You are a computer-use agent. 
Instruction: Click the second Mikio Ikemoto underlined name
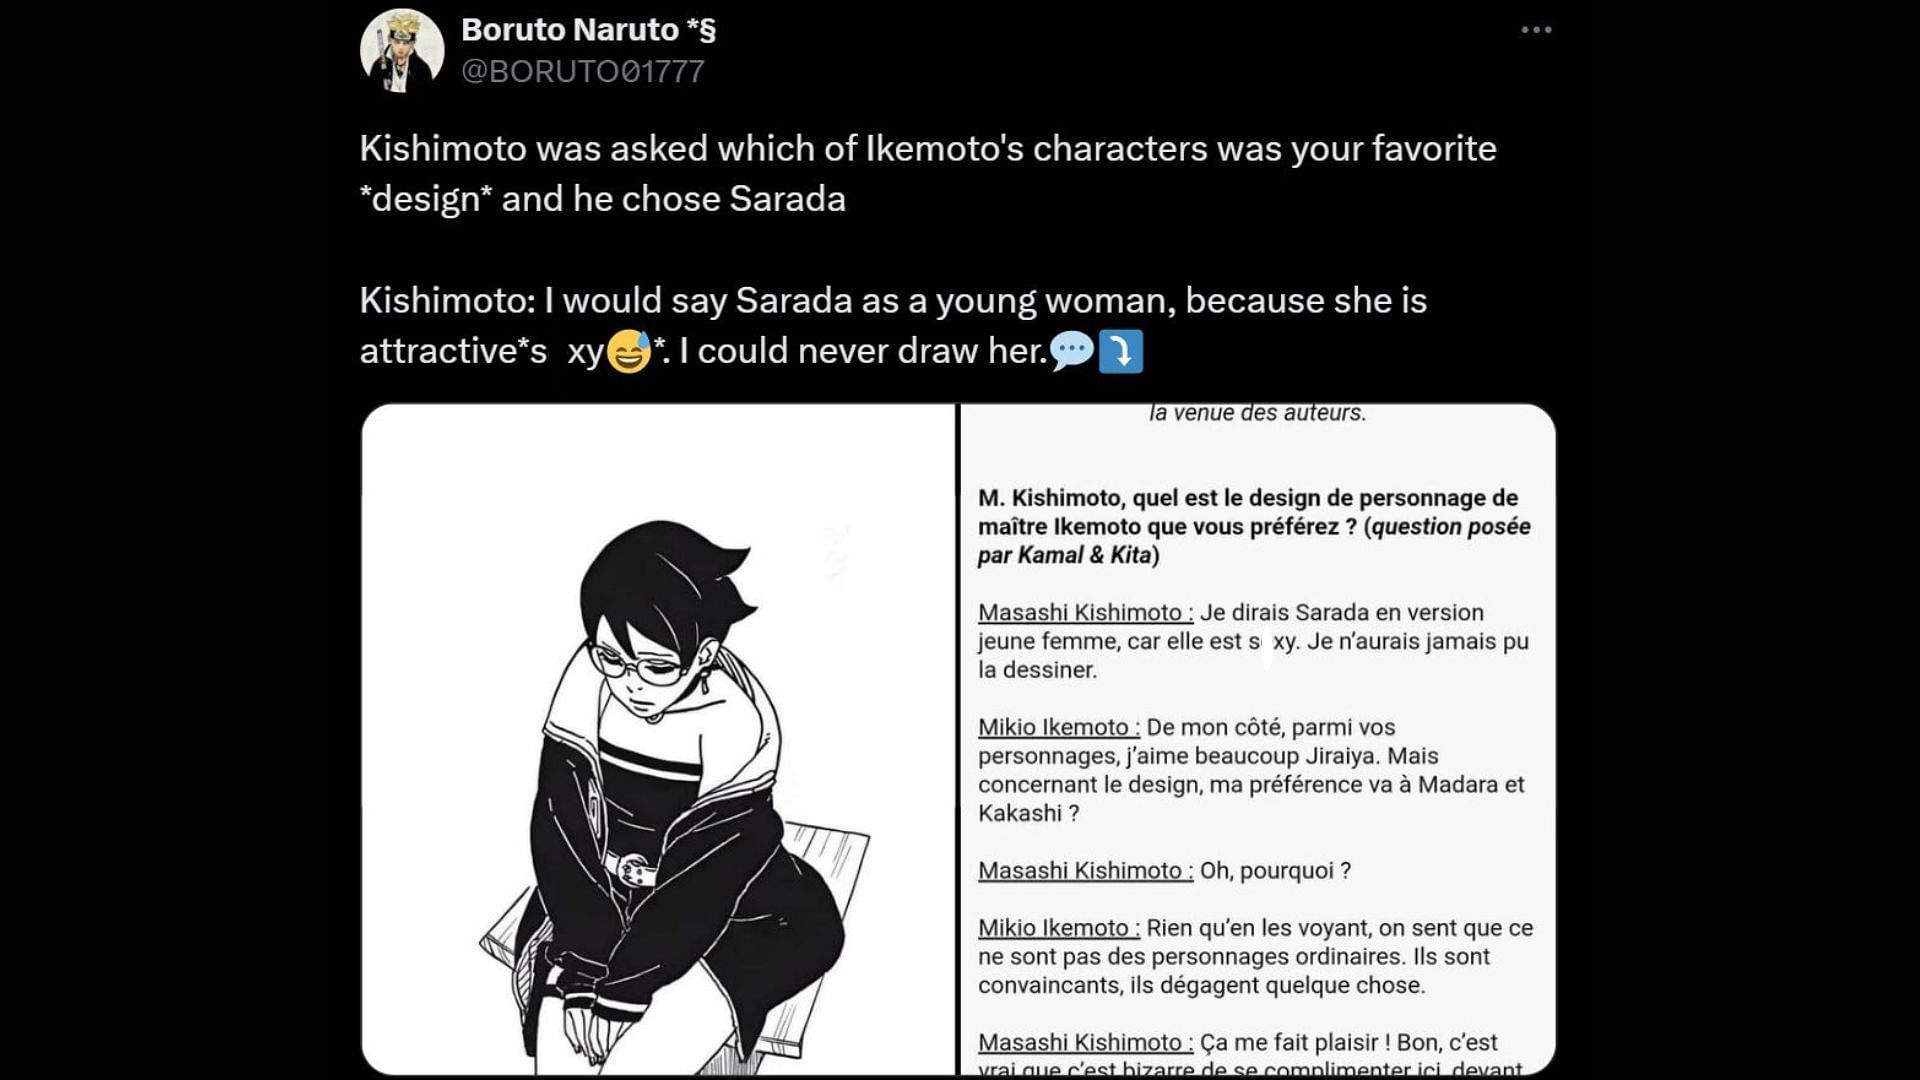tap(1059, 929)
